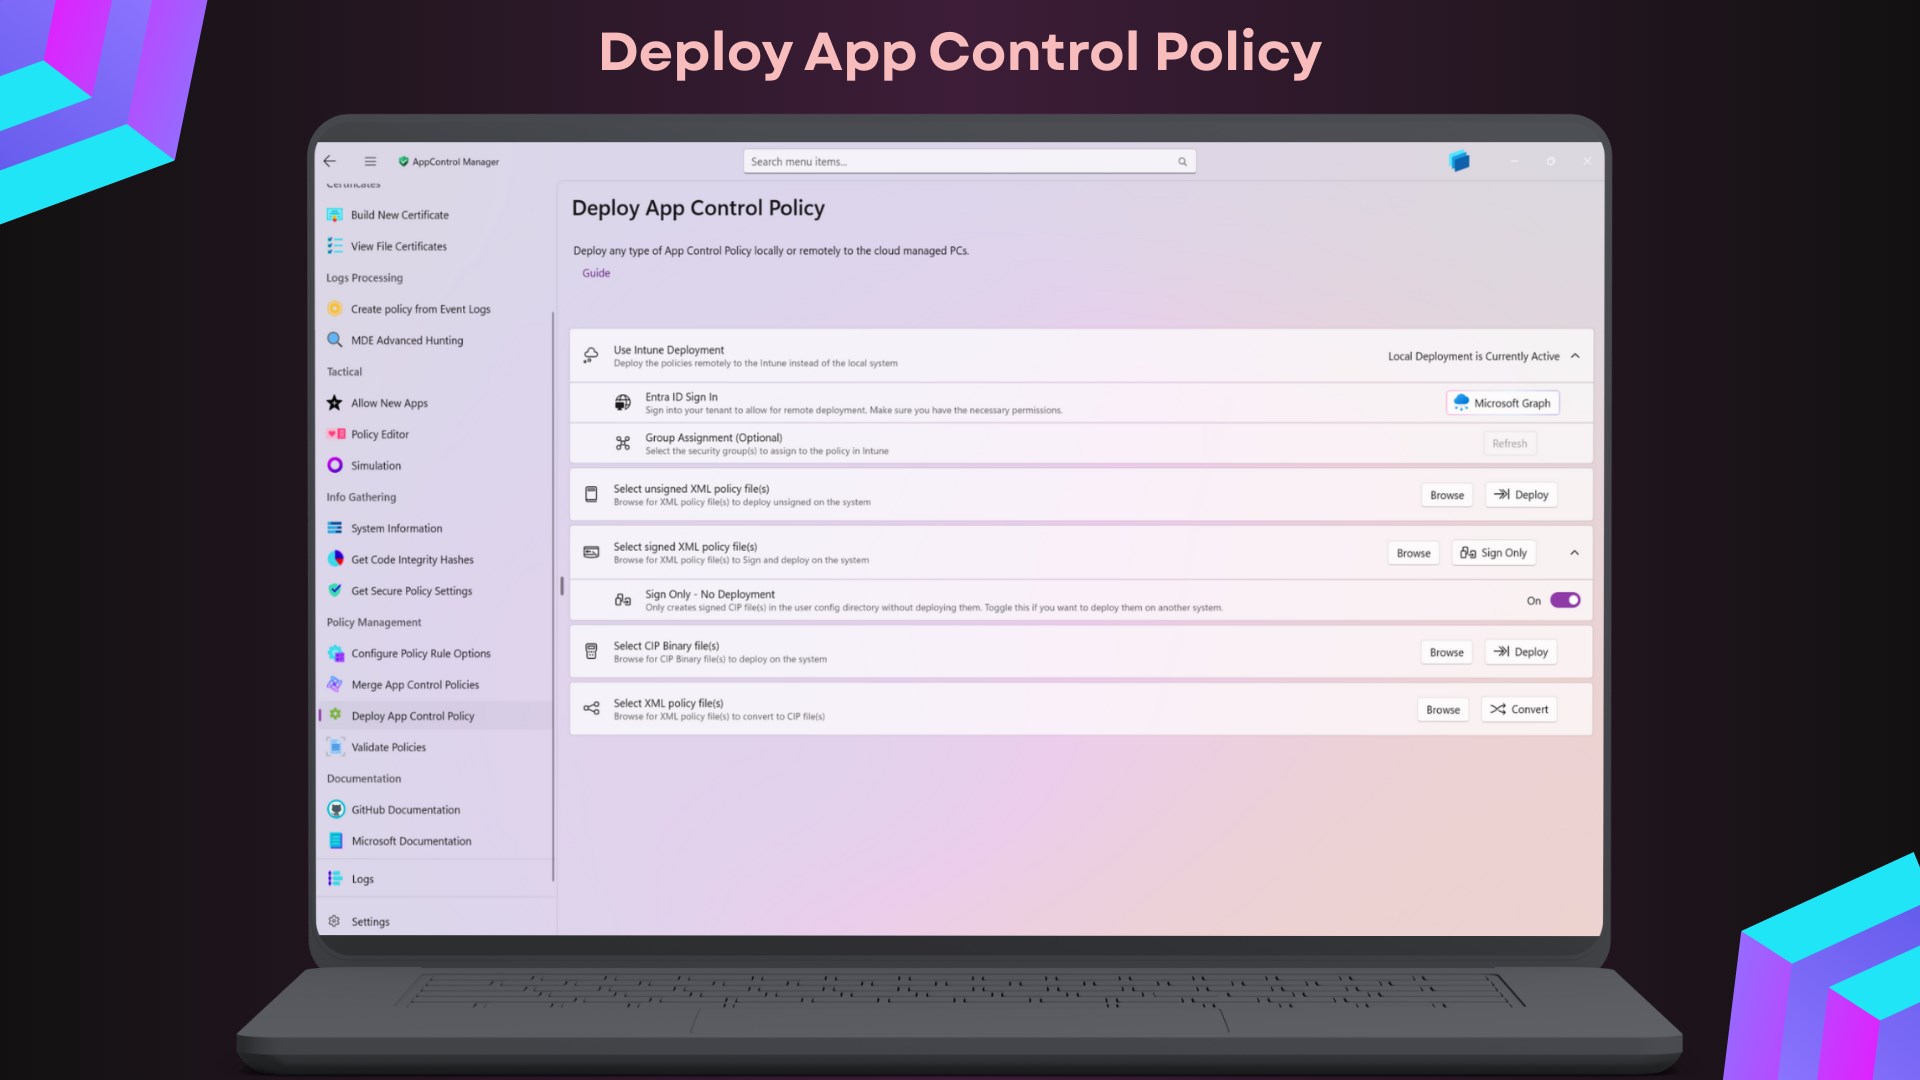Collapse the Use Intune Deployment section
Viewport: 1920px width, 1080px height.
1575,356
